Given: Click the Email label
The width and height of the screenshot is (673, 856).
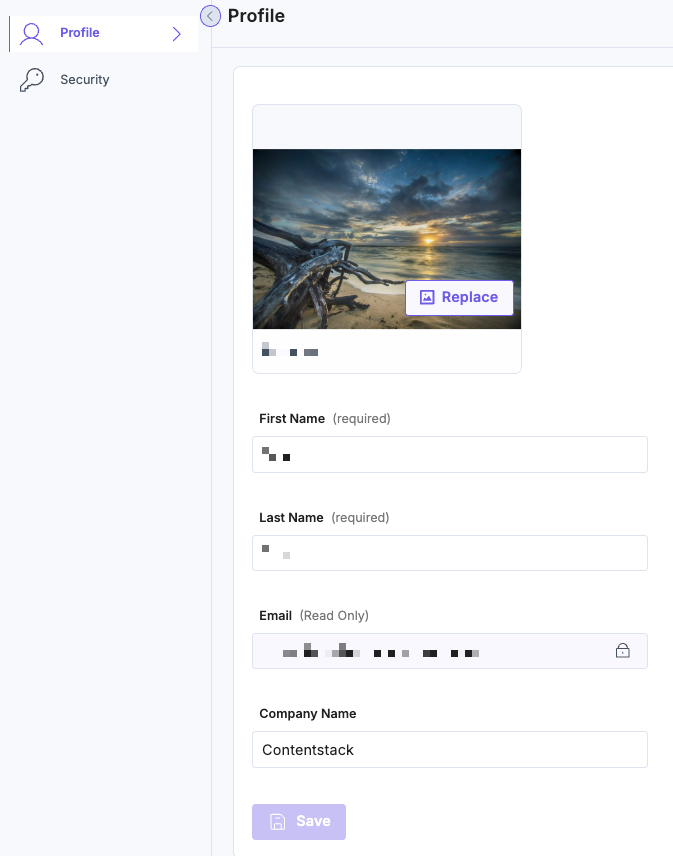Looking at the screenshot, I should [x=276, y=616].
